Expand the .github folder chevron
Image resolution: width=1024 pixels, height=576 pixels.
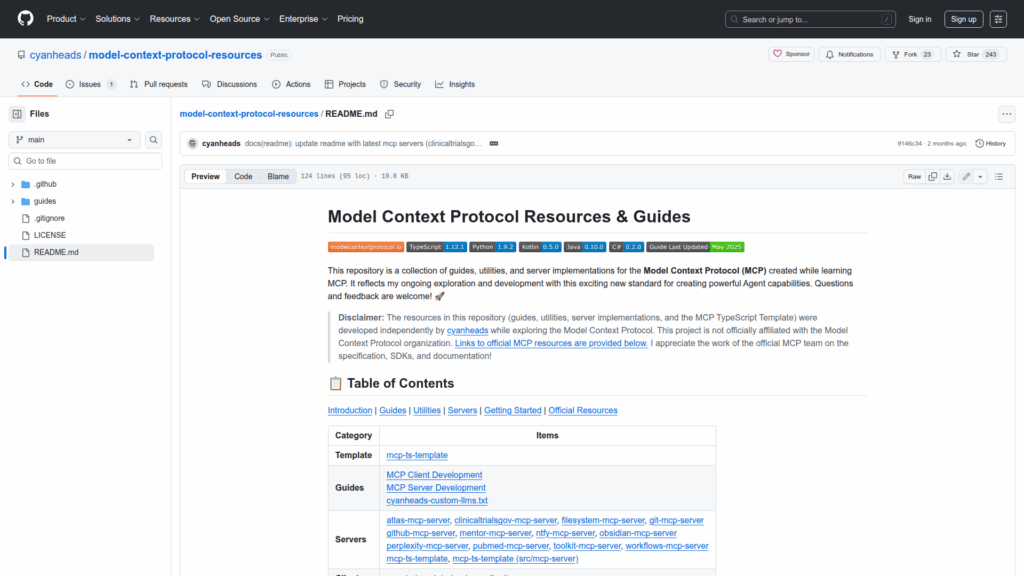13,184
